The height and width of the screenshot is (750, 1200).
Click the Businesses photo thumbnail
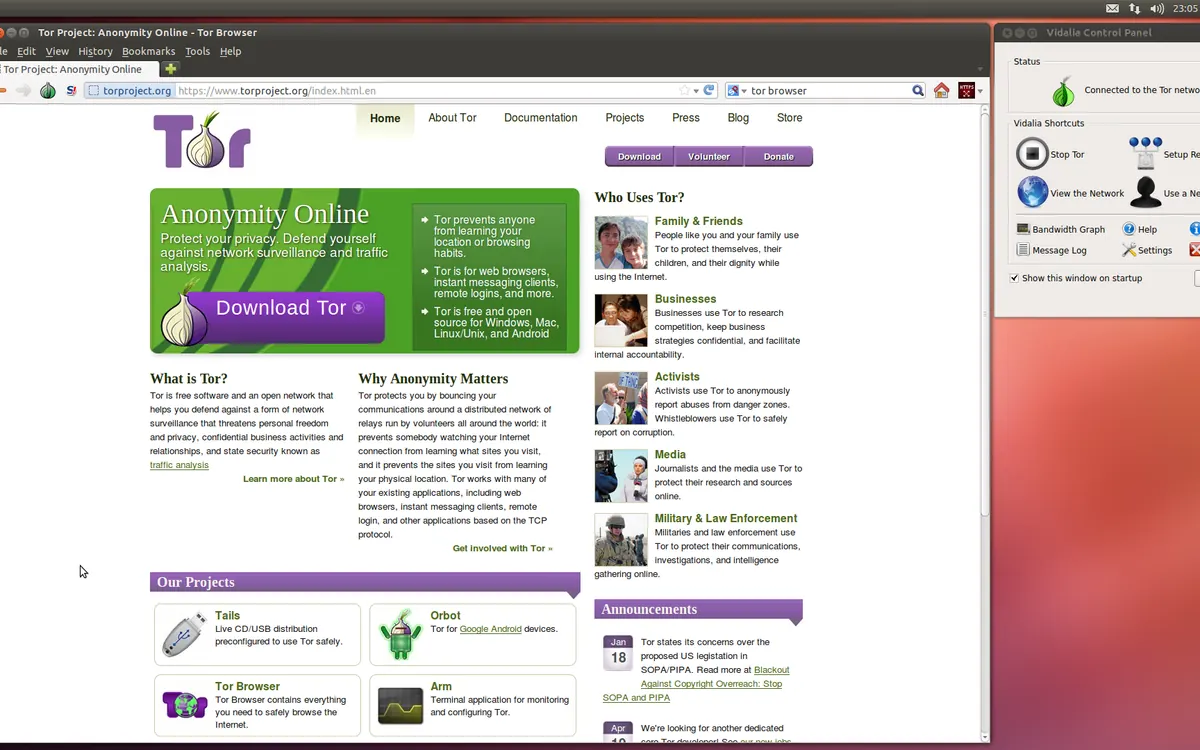tap(621, 320)
